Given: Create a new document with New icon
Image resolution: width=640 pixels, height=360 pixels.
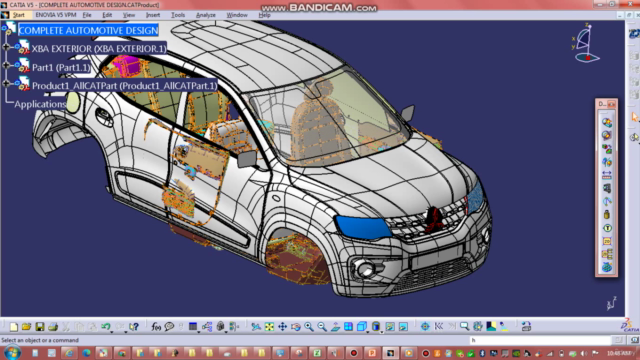Looking at the screenshot, I should coord(13,327).
